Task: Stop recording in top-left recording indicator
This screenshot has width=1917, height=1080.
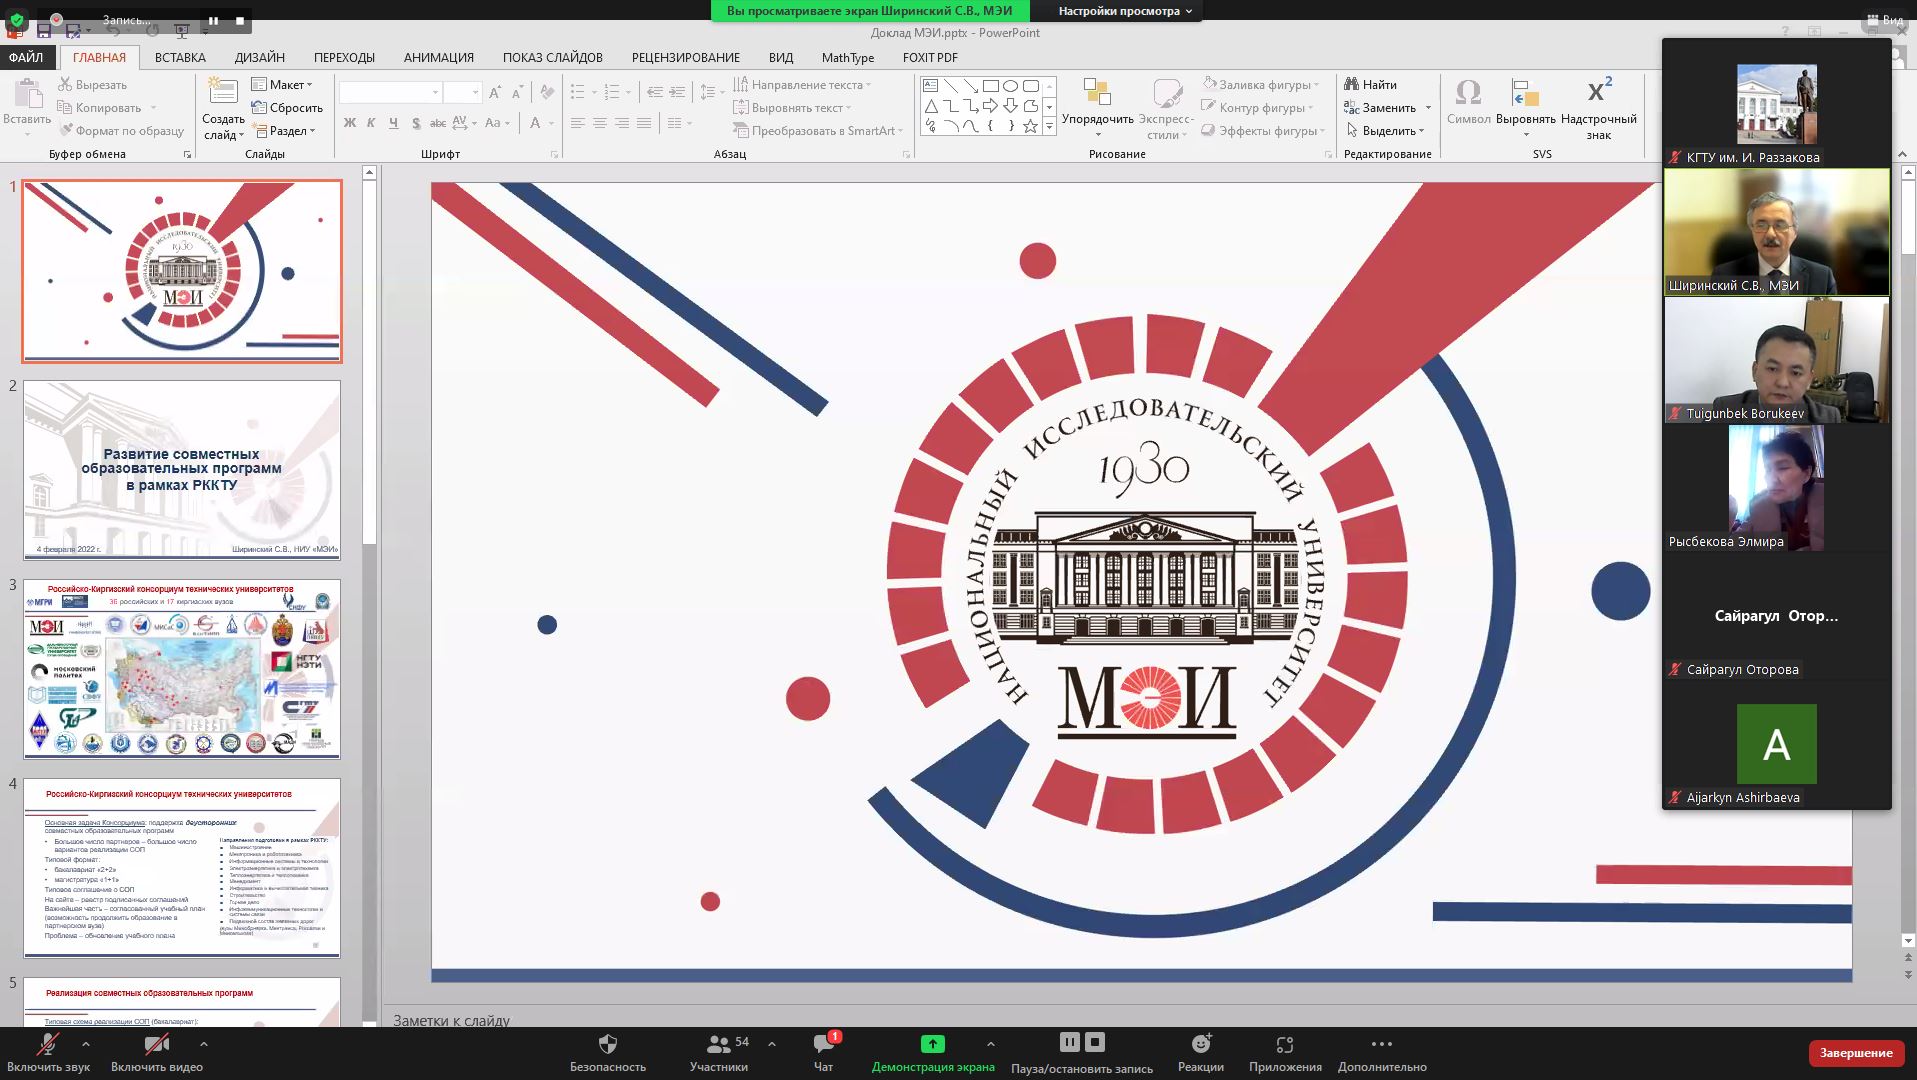Action: coord(240,20)
